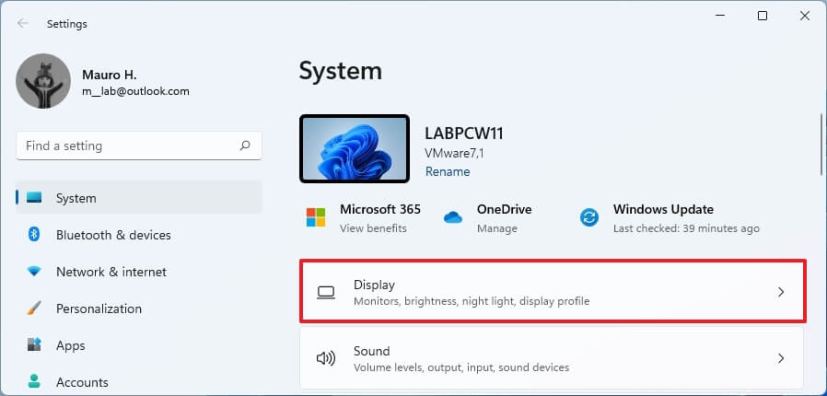The image size is (827, 396).
Task: Click the Apps icon in sidebar
Action: pos(34,345)
